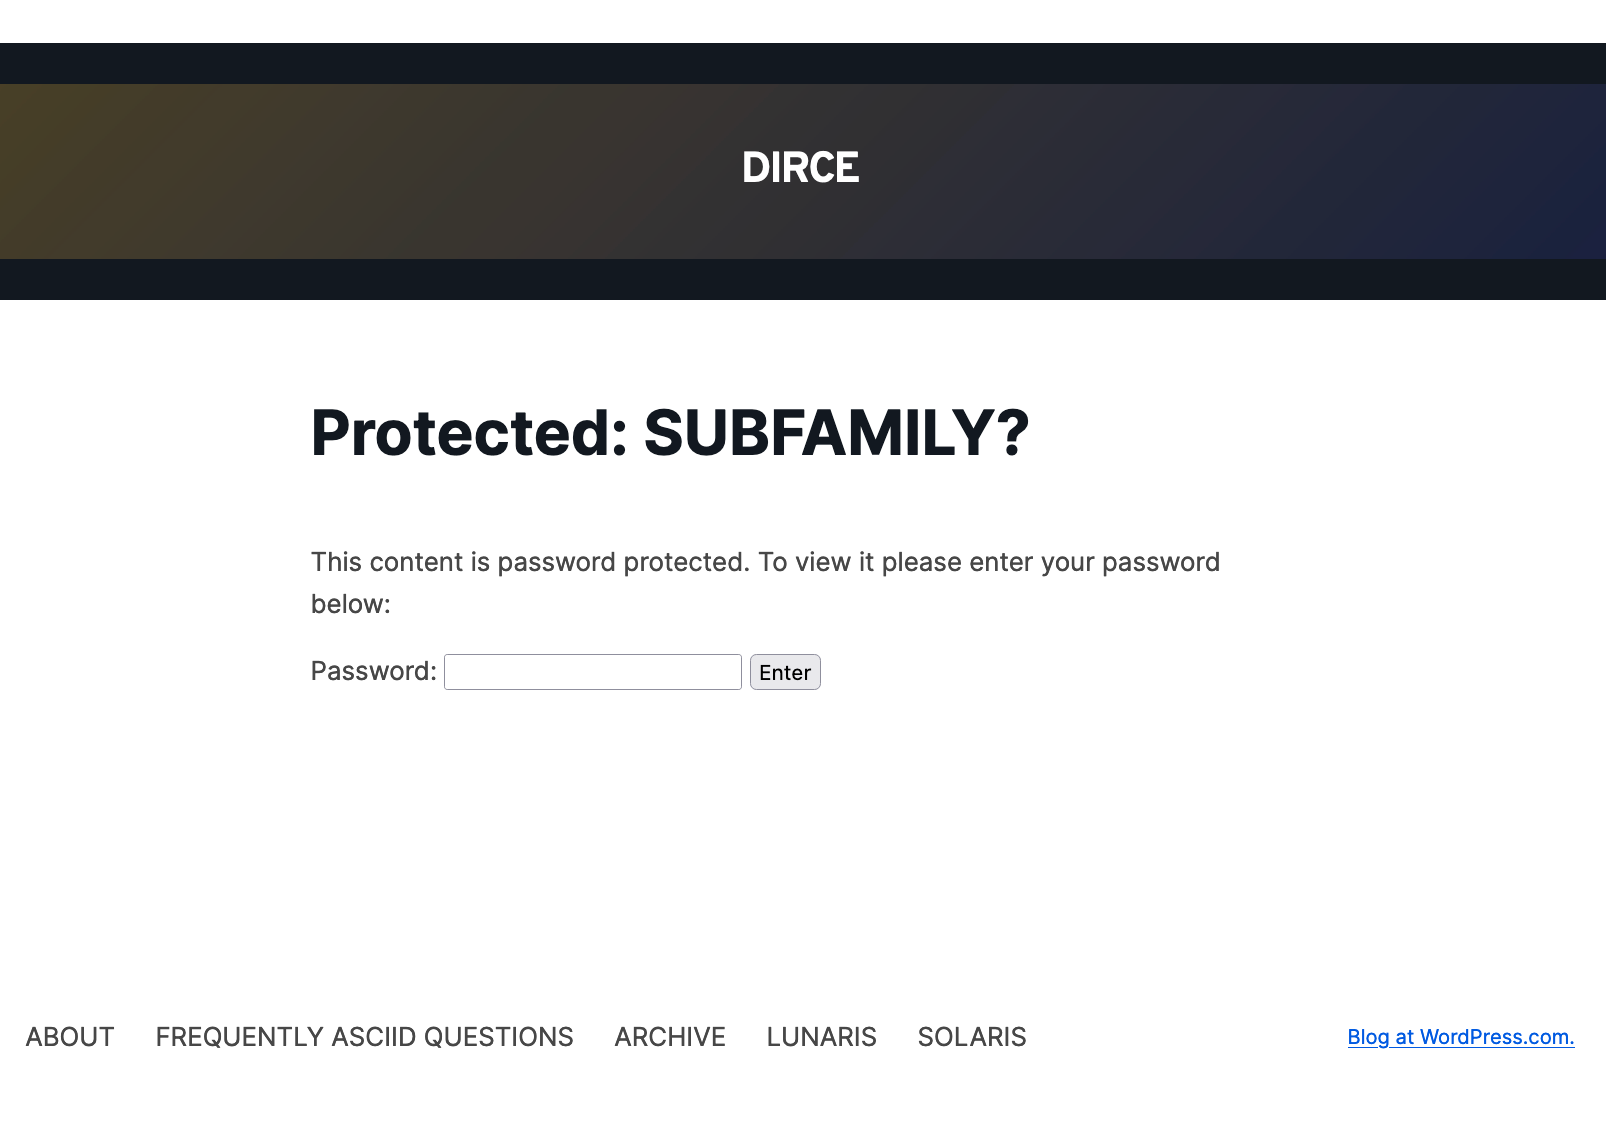Click the 'Password:' field label
1606x1128 pixels.
pyautogui.click(x=373, y=671)
